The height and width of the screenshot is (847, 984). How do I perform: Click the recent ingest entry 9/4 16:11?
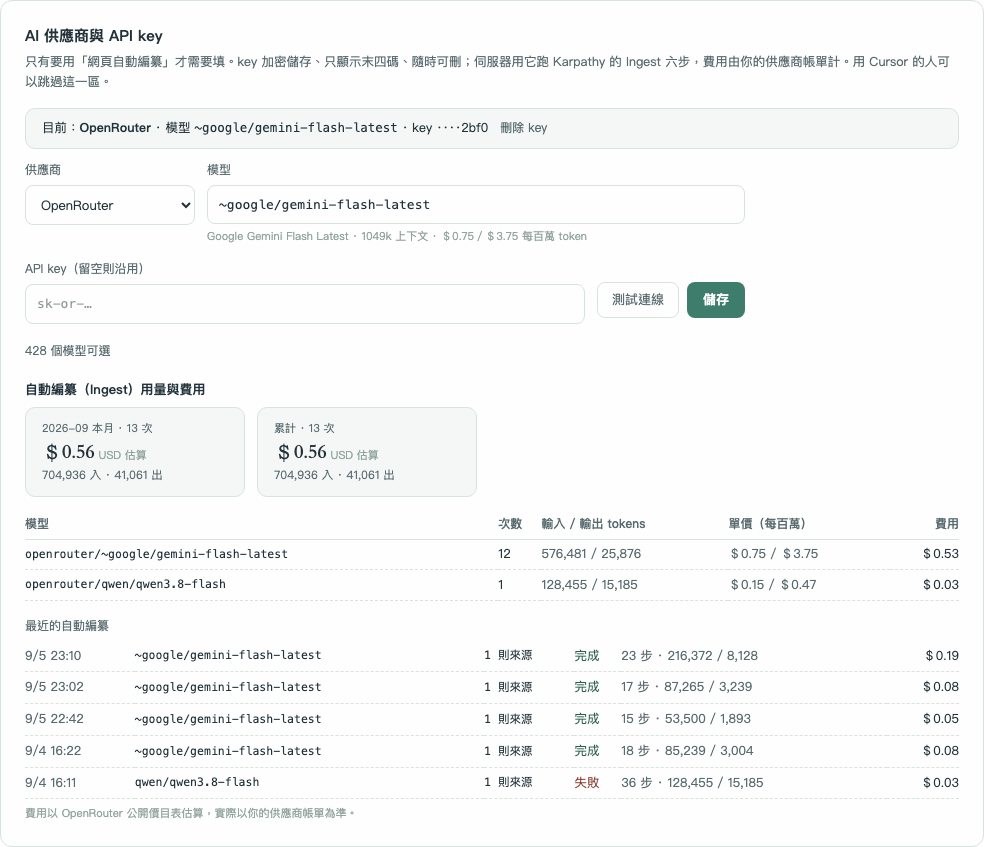coord(492,783)
